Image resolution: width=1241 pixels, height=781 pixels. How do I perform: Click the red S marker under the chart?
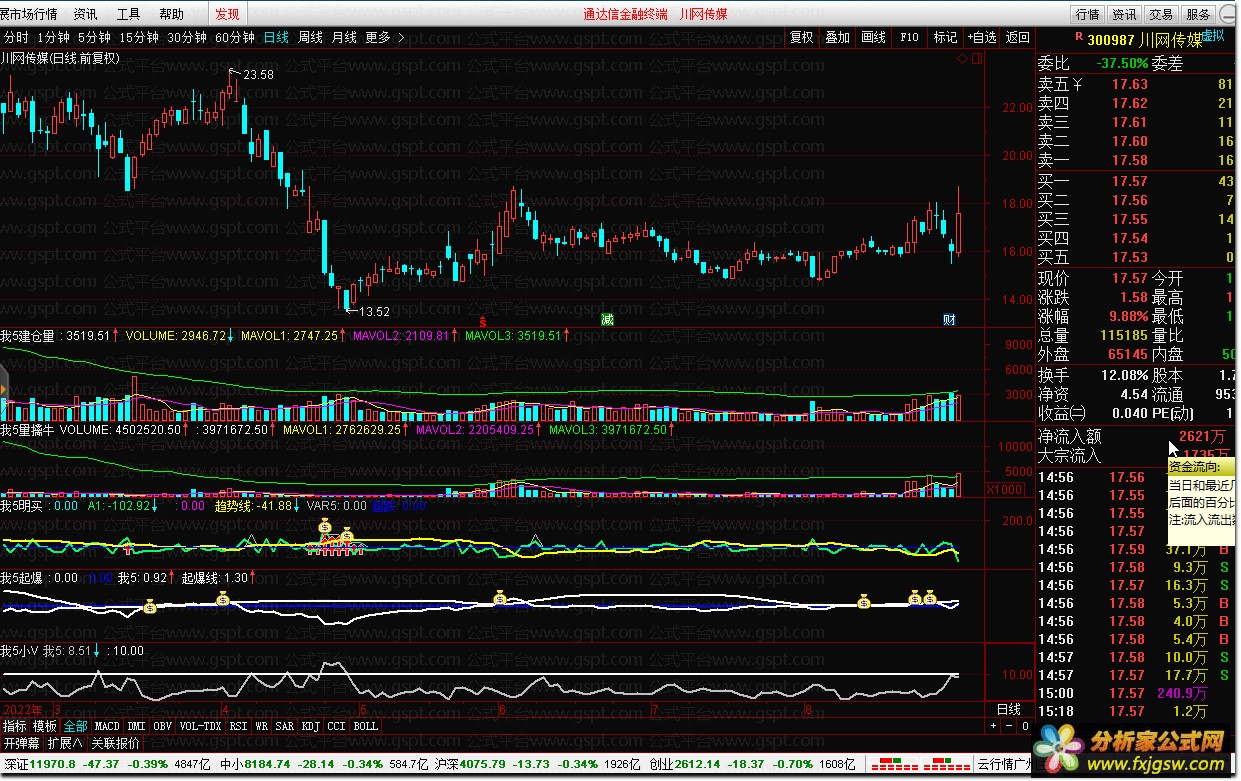tap(483, 321)
